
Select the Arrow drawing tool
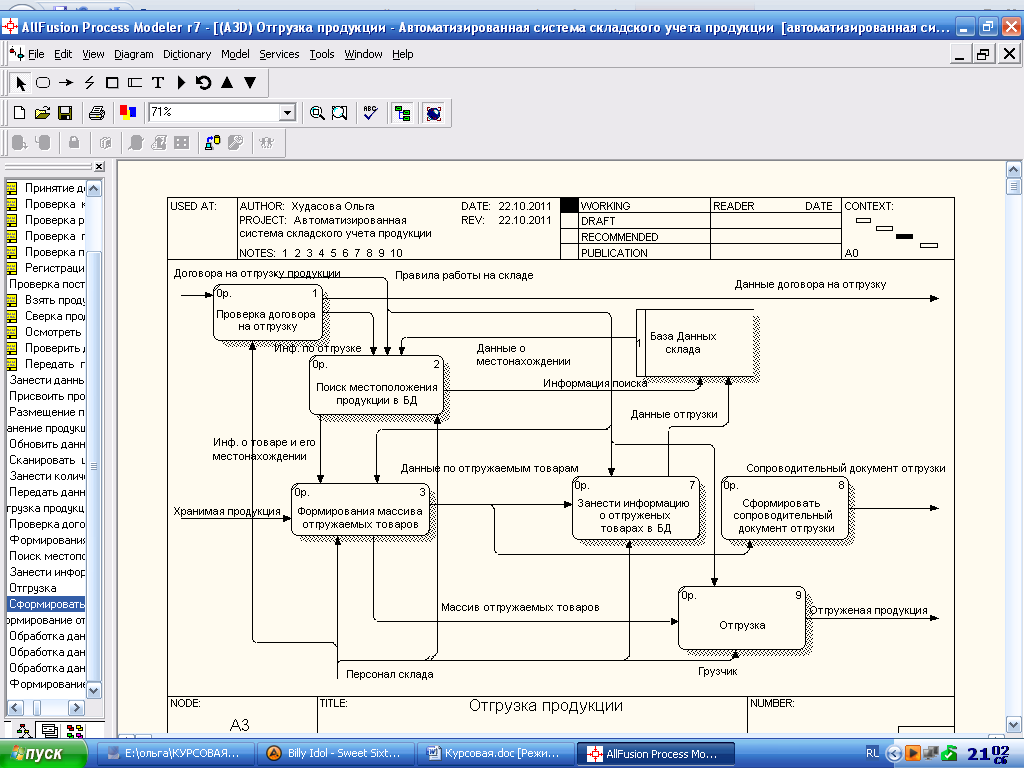click(x=66, y=83)
